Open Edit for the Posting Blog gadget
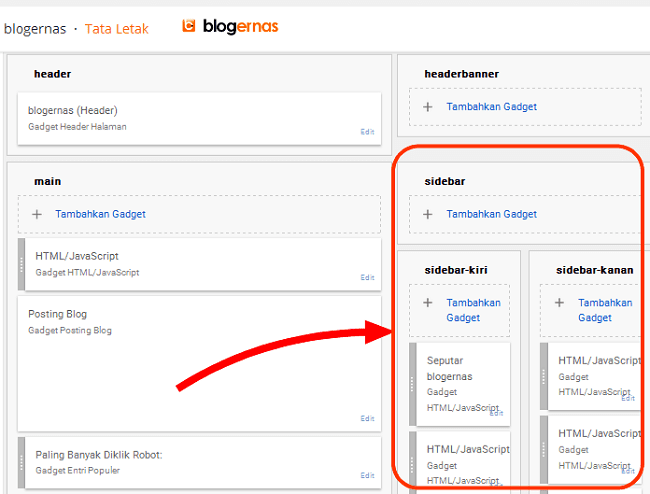 tap(367, 419)
